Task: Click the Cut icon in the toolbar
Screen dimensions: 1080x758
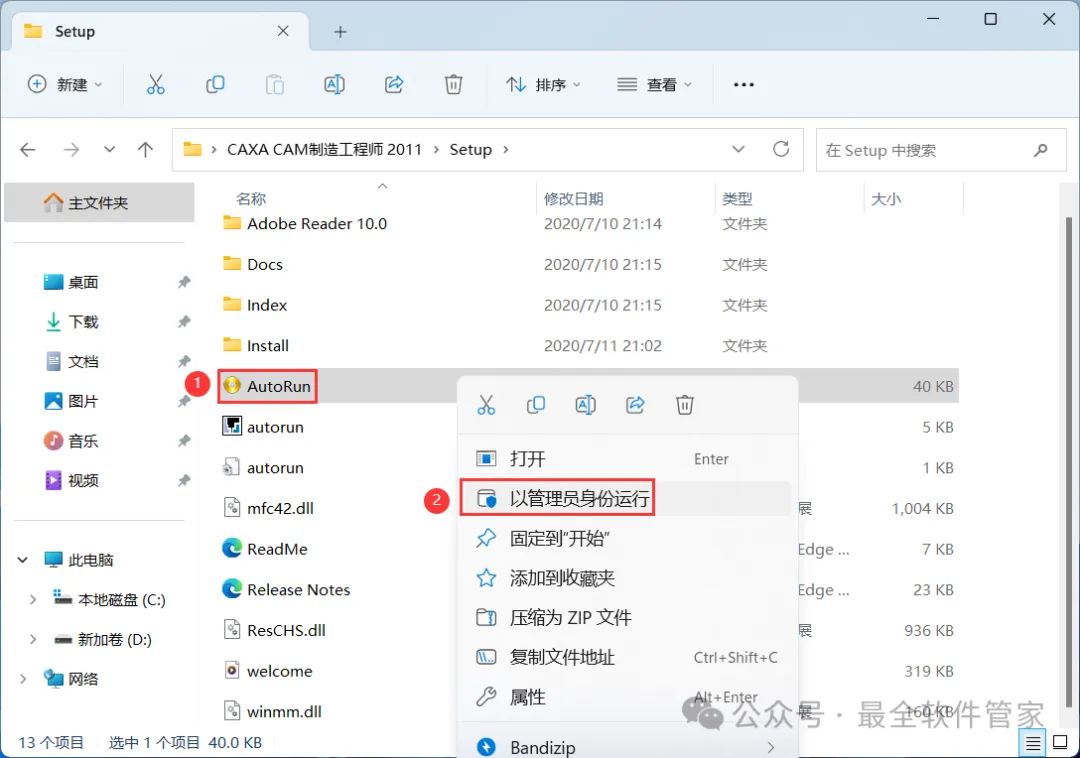Action: pyautogui.click(x=156, y=85)
